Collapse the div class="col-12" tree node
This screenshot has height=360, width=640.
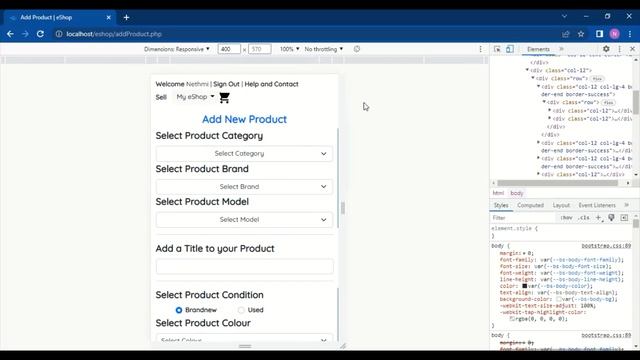pyautogui.click(x=527, y=70)
